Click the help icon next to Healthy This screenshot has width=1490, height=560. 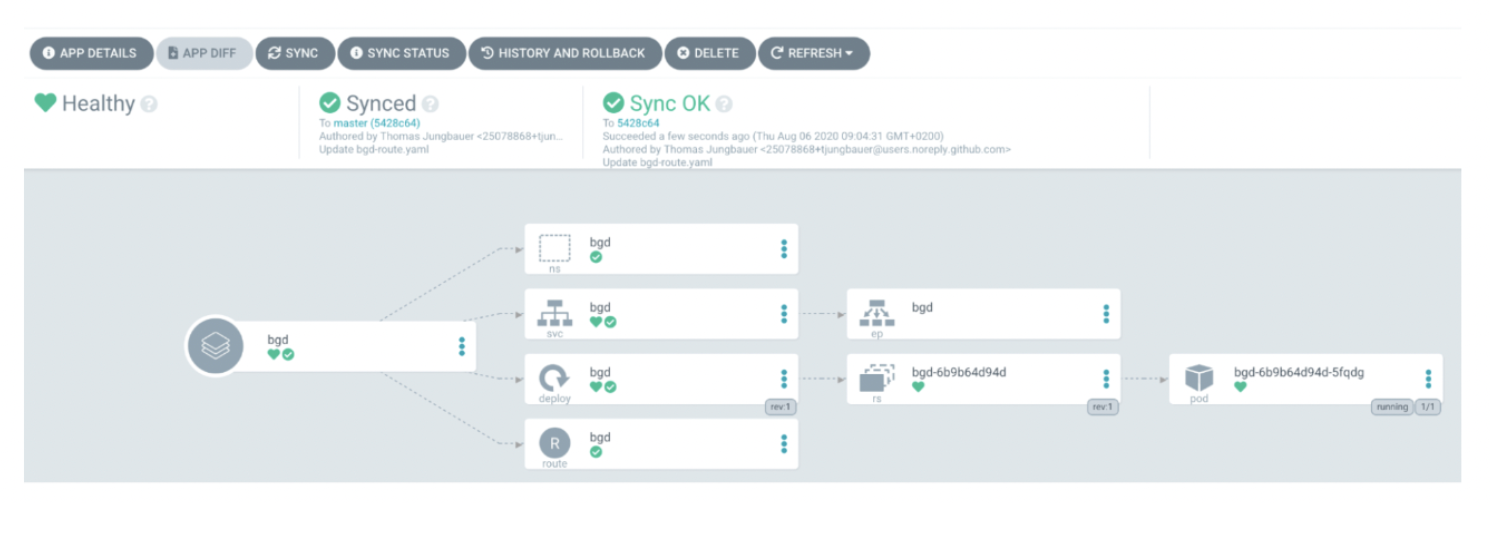[x=149, y=104]
